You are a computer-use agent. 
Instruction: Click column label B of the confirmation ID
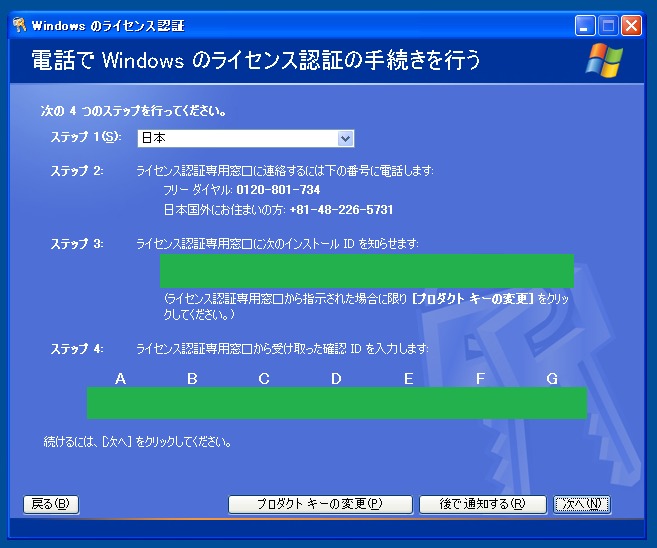192,379
